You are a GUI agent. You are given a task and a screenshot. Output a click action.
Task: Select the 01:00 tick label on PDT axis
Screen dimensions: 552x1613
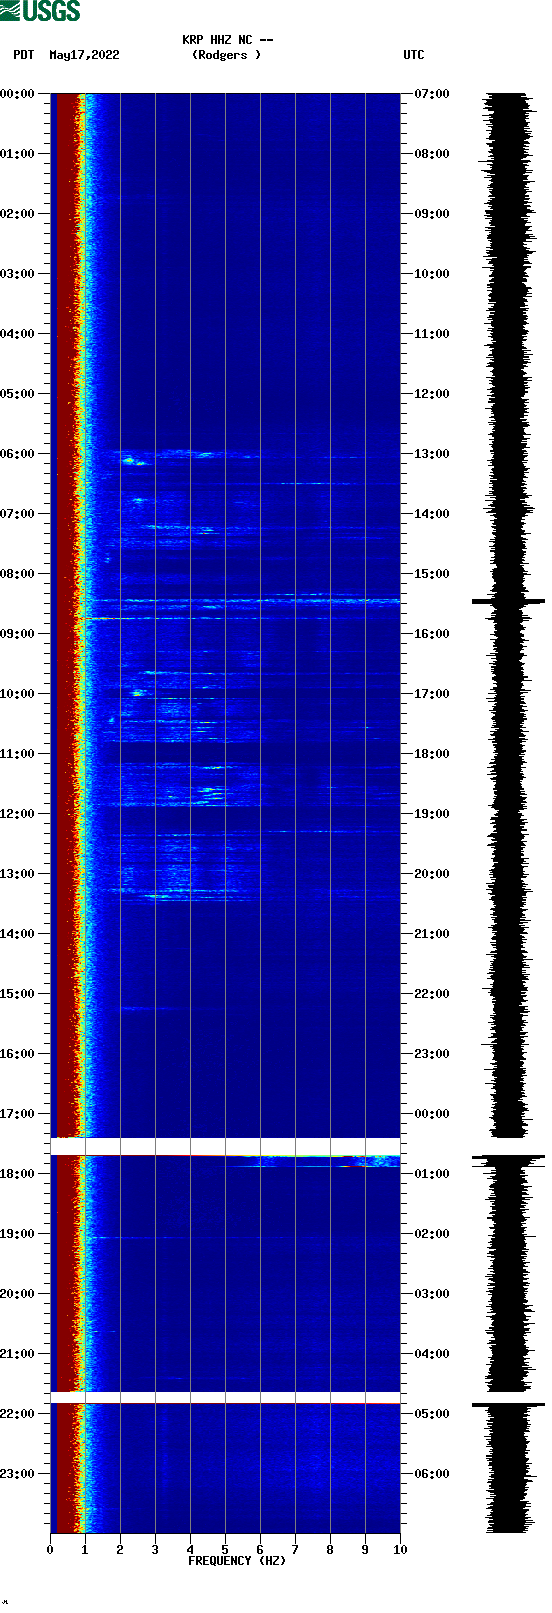click(x=18, y=154)
